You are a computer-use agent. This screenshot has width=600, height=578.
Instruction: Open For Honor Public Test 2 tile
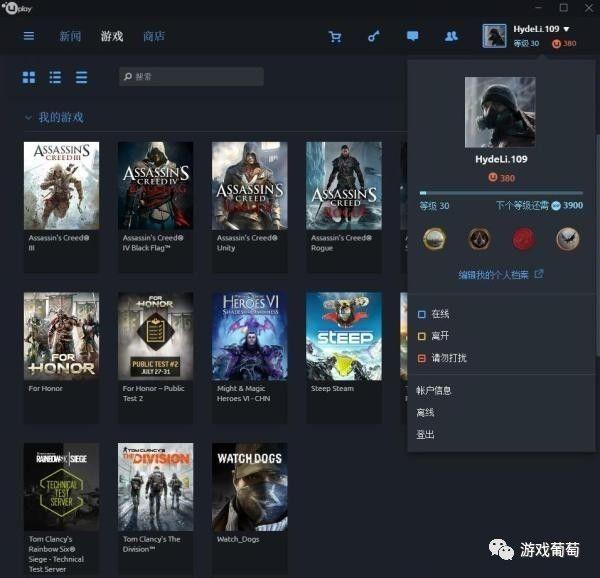(x=155, y=357)
